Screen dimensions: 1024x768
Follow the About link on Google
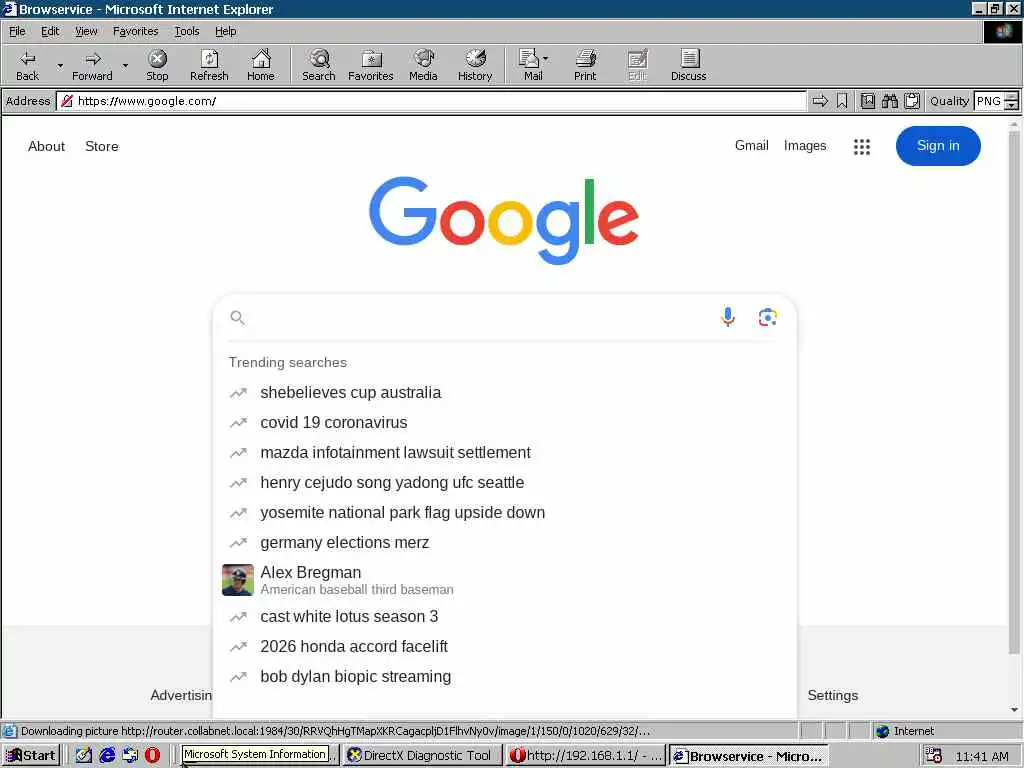click(46, 146)
